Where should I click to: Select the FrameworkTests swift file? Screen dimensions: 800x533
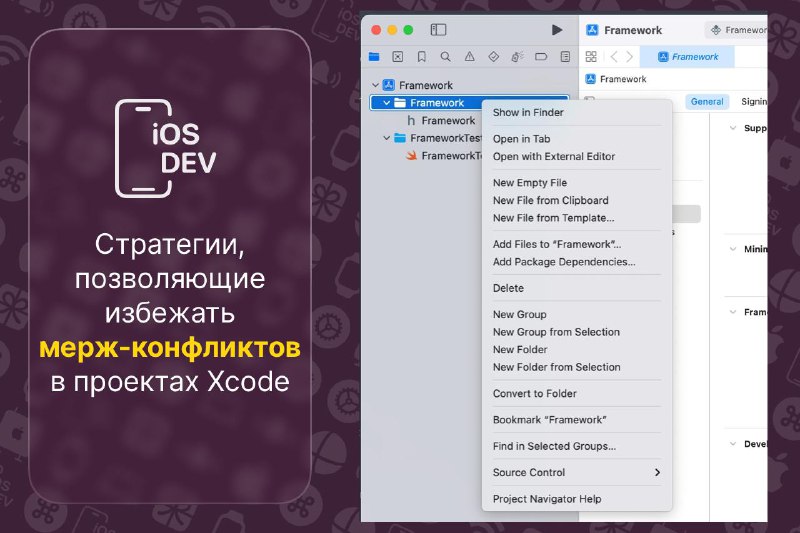444,156
